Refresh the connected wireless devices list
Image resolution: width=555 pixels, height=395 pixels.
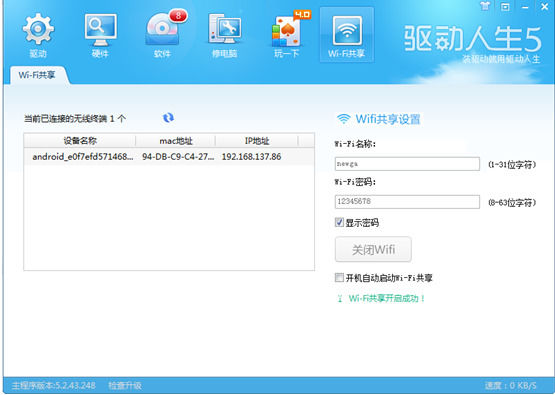click(x=168, y=118)
